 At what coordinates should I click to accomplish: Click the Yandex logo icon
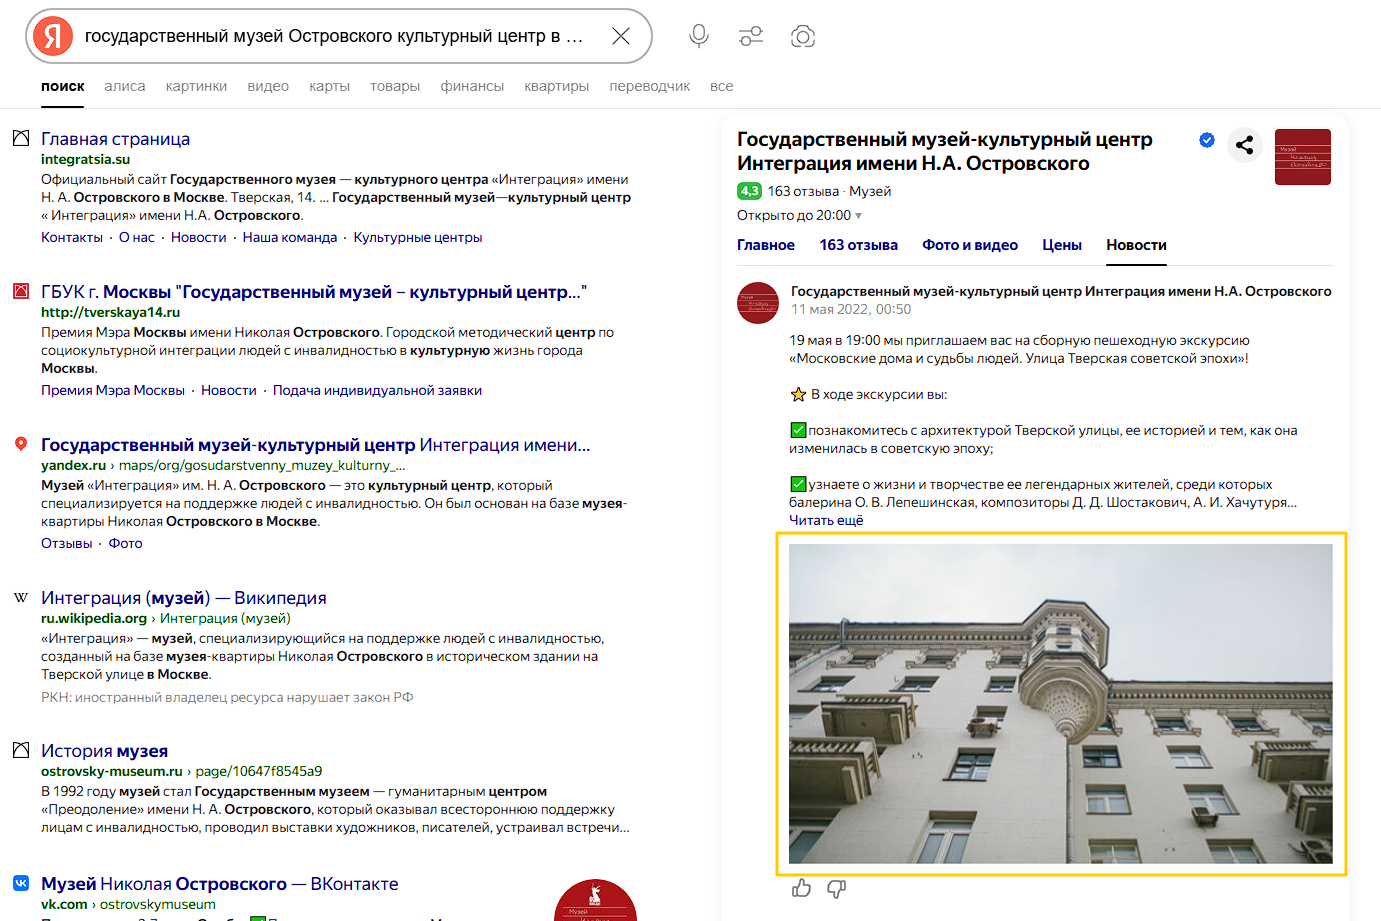click(x=53, y=37)
